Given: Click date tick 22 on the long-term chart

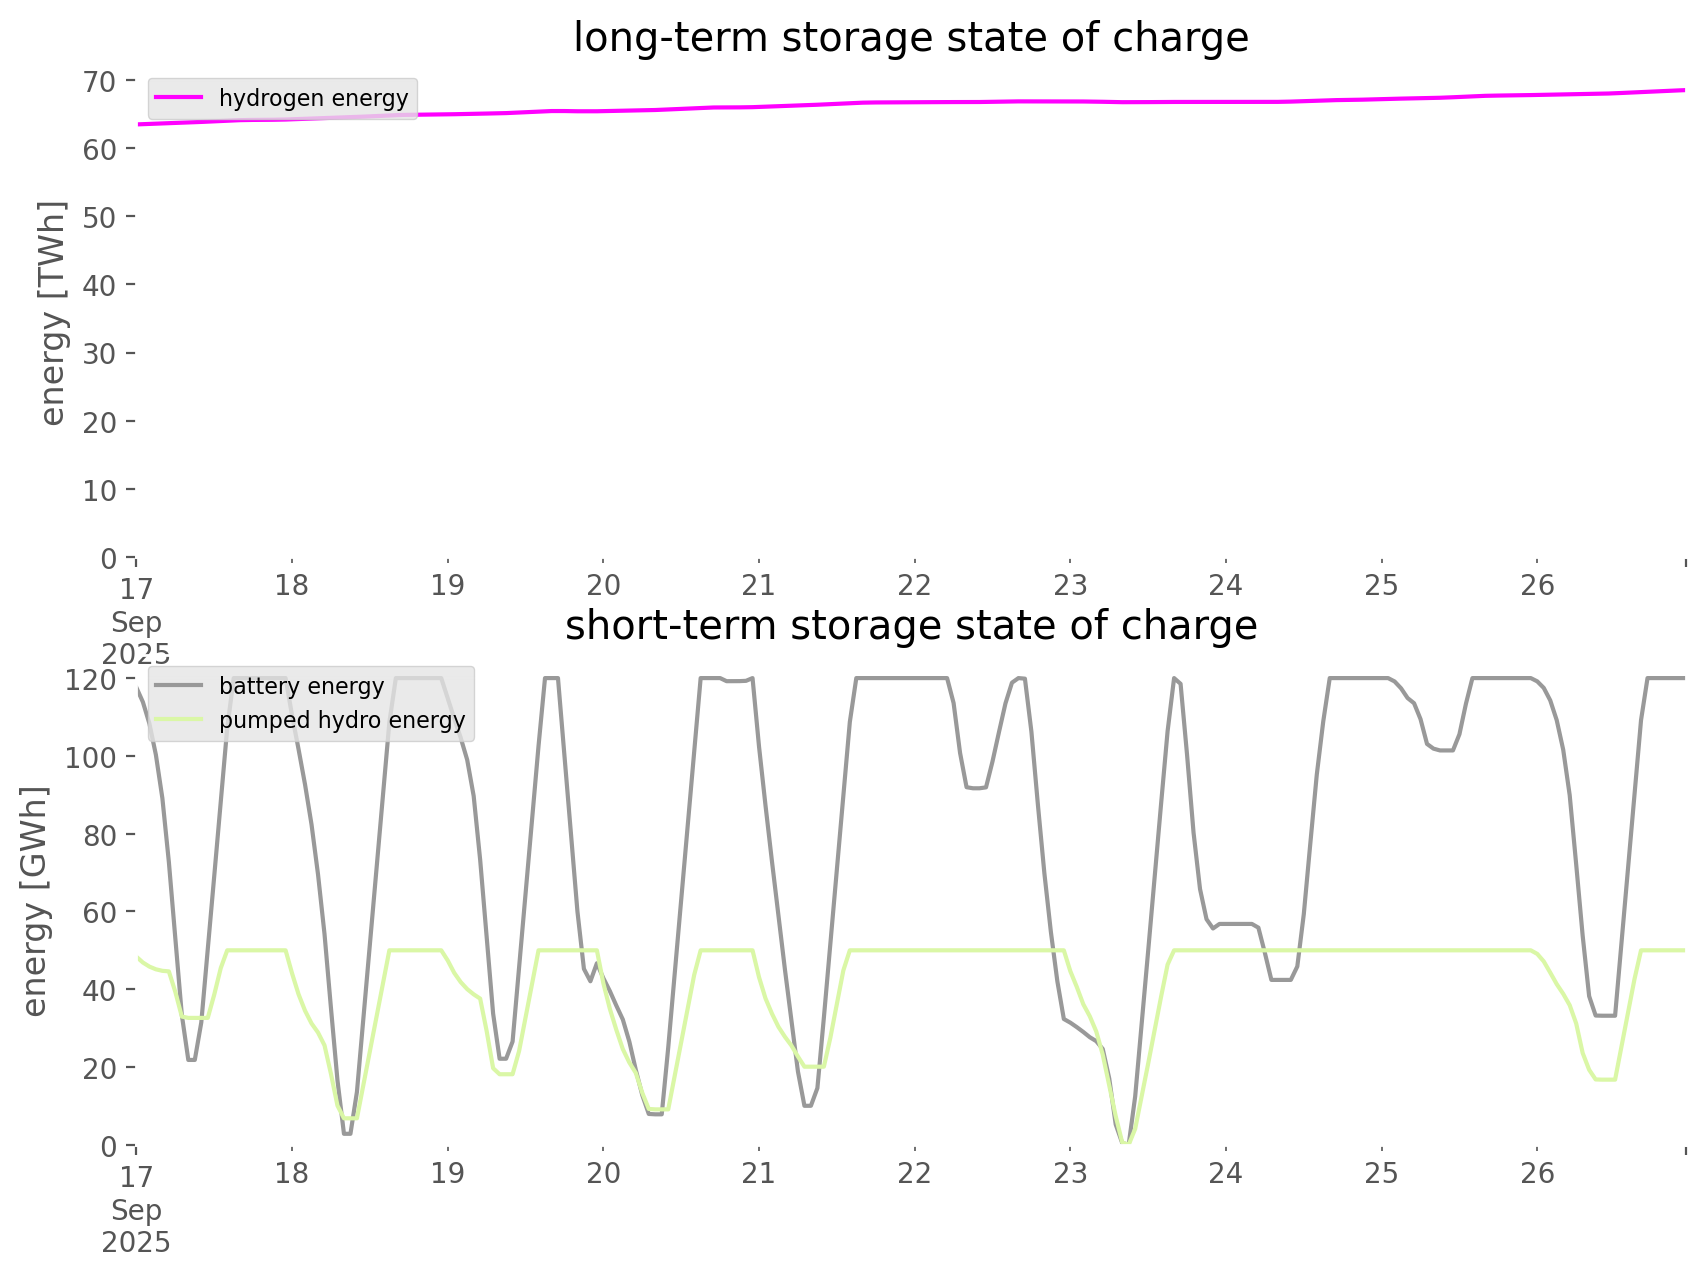Looking at the screenshot, I should click(x=914, y=585).
